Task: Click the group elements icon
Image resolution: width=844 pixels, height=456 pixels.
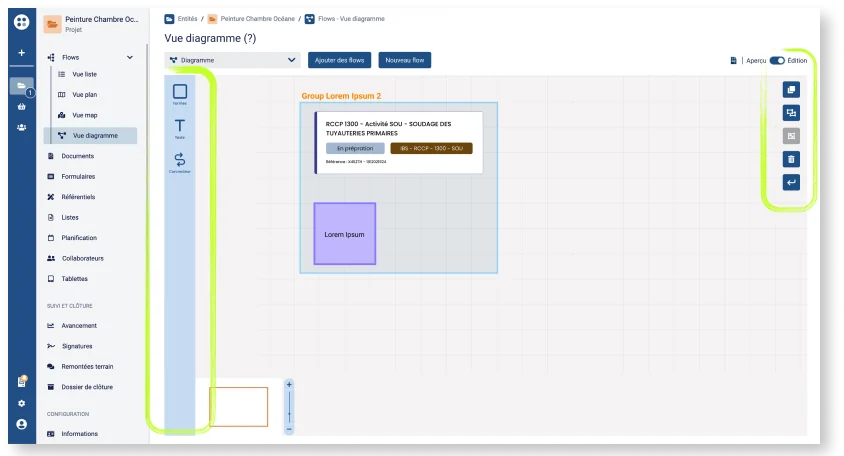Action: (791, 113)
